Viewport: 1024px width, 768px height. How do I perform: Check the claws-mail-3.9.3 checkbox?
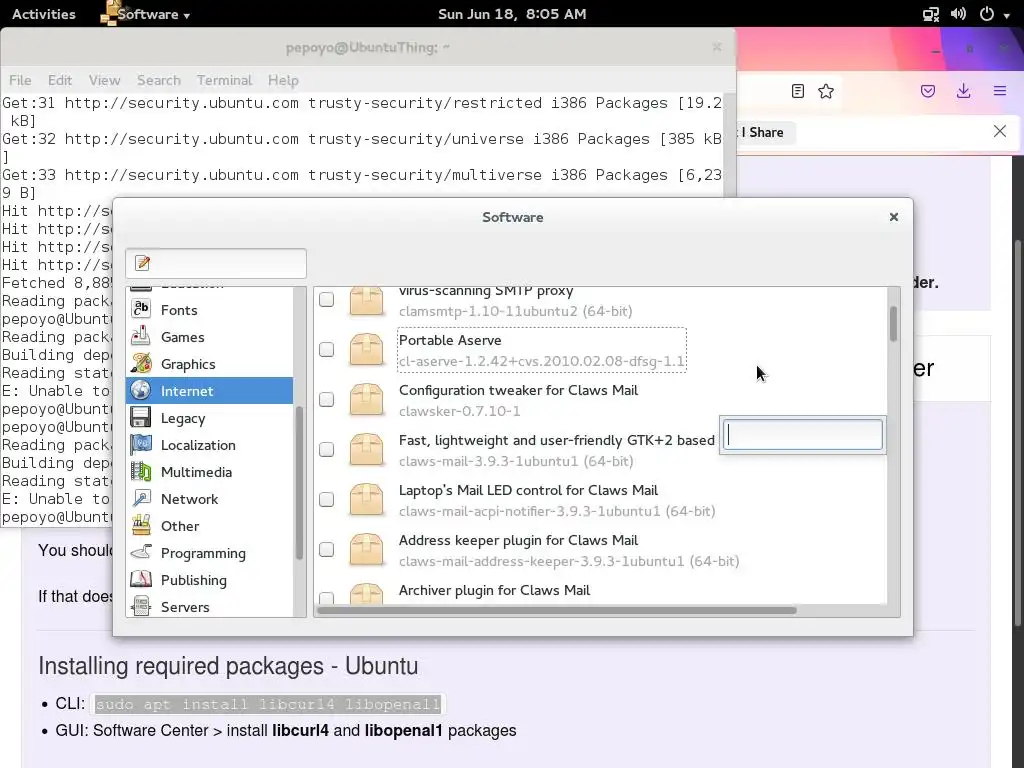(x=327, y=449)
